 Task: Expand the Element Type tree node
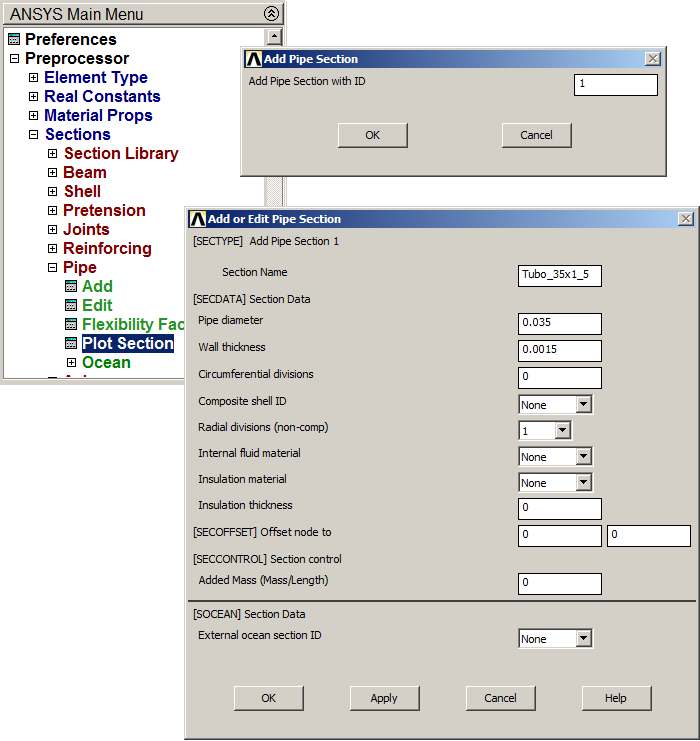pyautogui.click(x=33, y=78)
